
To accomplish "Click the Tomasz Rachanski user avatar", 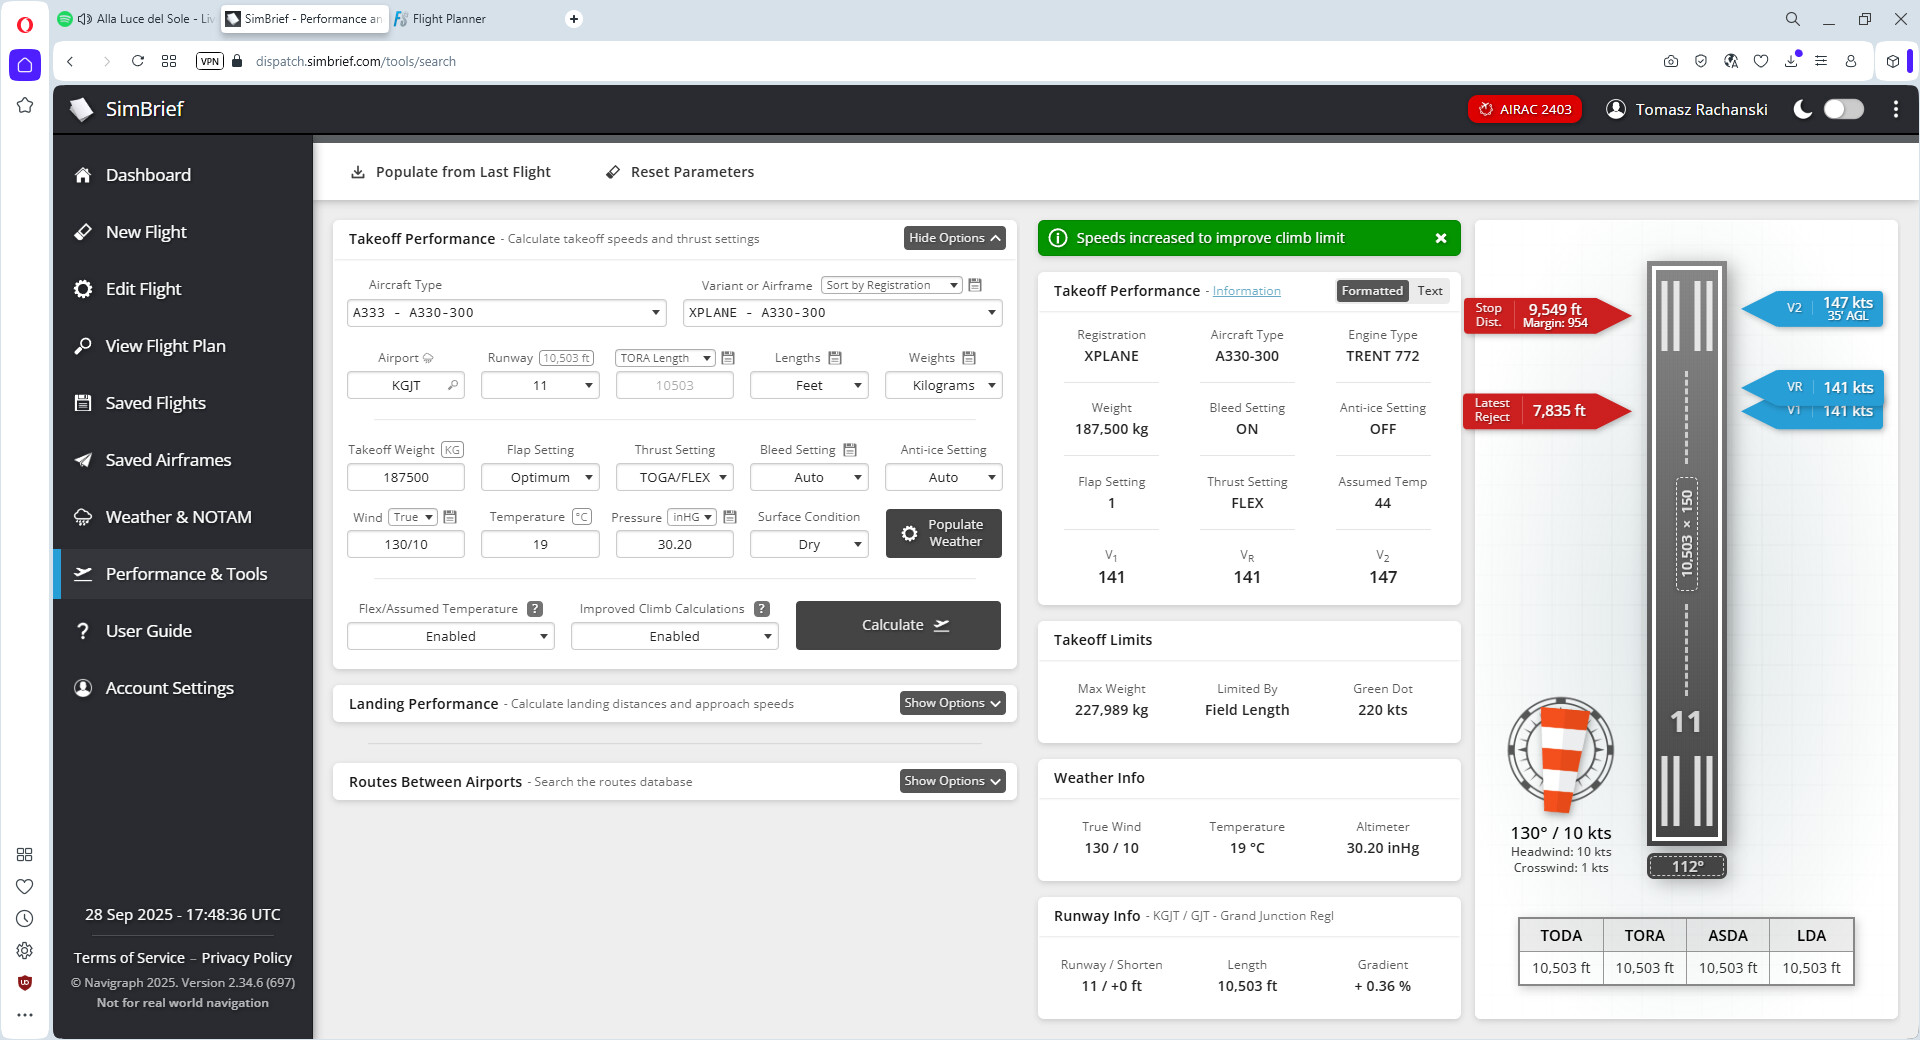I will [1616, 109].
